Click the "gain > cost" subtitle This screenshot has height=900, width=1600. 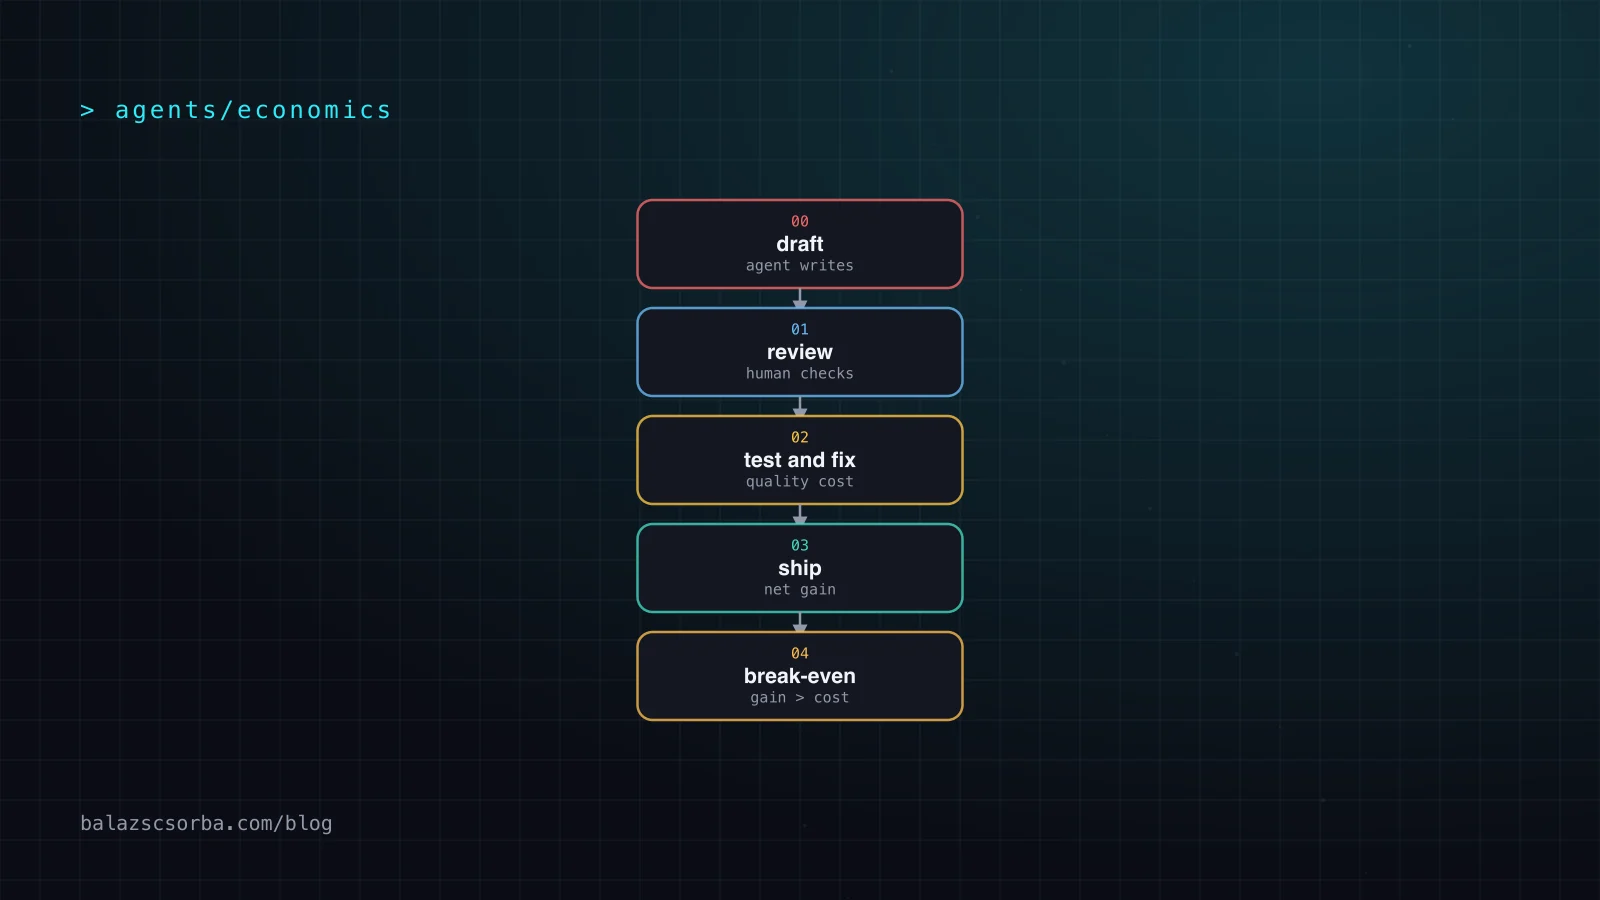tap(800, 698)
